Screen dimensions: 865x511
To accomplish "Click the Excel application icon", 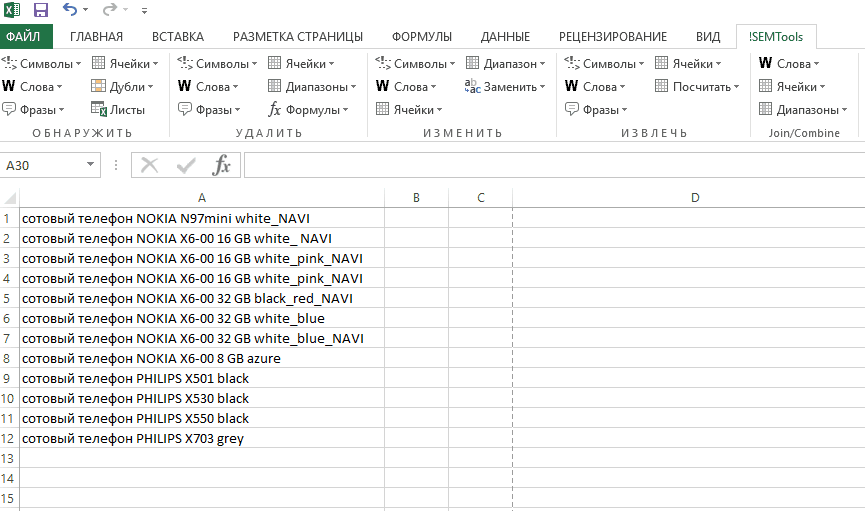I will click(12, 9).
